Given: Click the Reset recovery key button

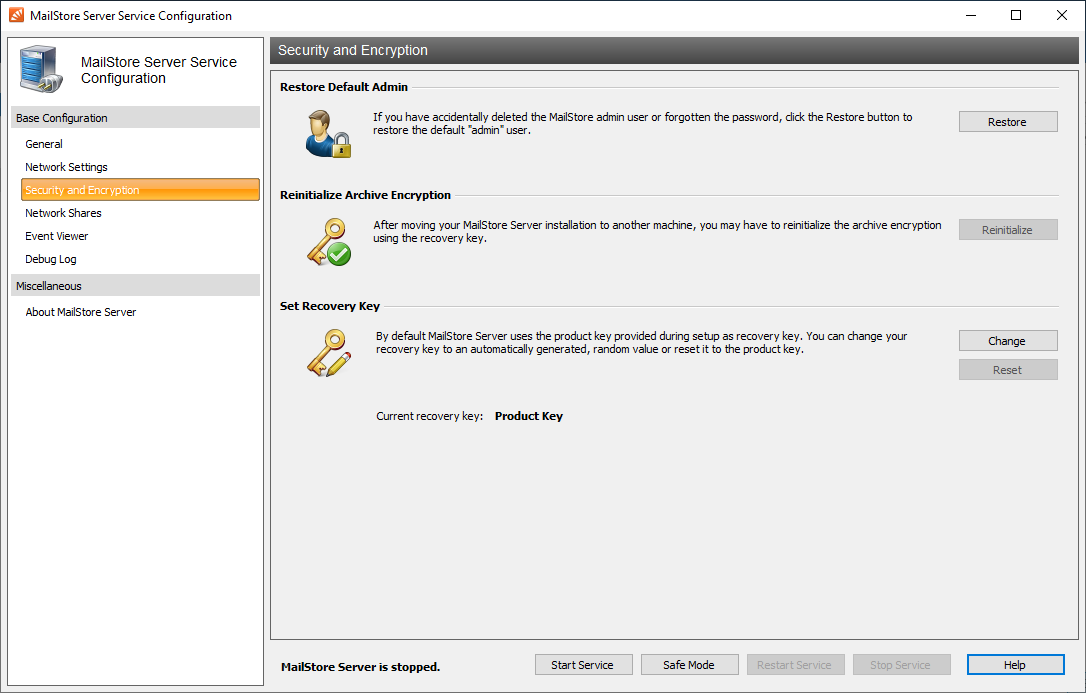Looking at the screenshot, I should (1008, 370).
